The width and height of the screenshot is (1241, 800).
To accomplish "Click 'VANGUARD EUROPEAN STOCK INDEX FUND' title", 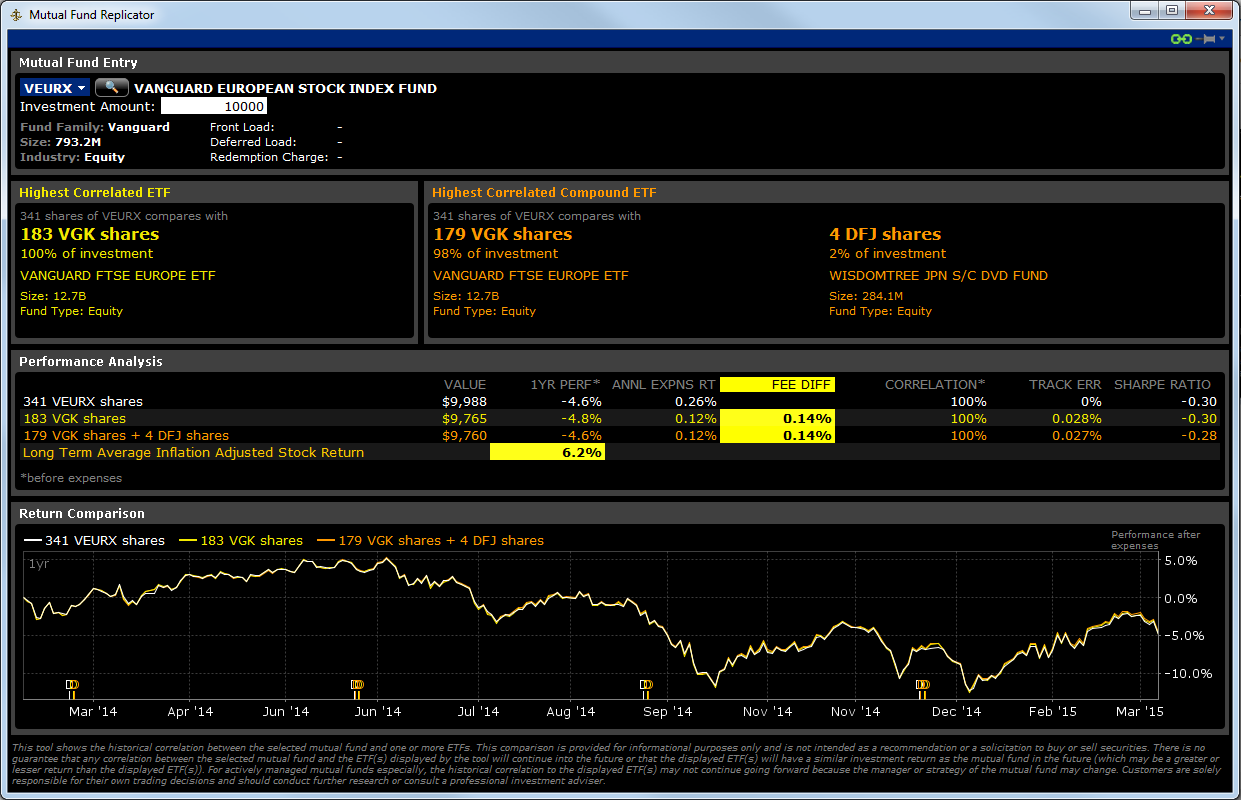I will click(x=285, y=88).
